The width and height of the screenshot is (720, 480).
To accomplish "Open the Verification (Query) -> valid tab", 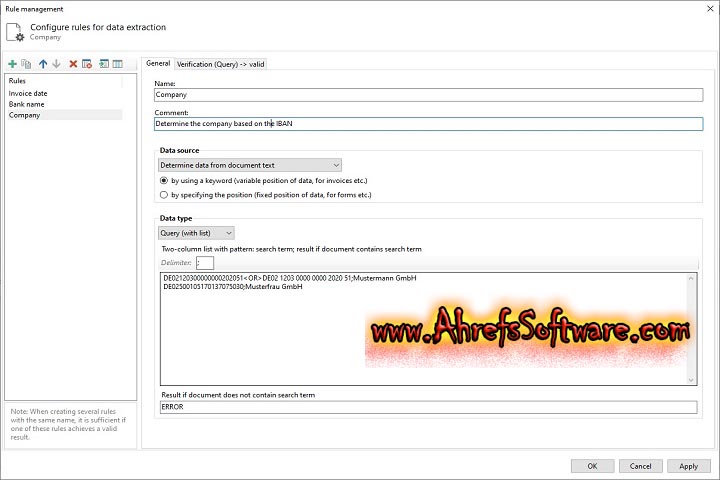I will pyautogui.click(x=220, y=64).
